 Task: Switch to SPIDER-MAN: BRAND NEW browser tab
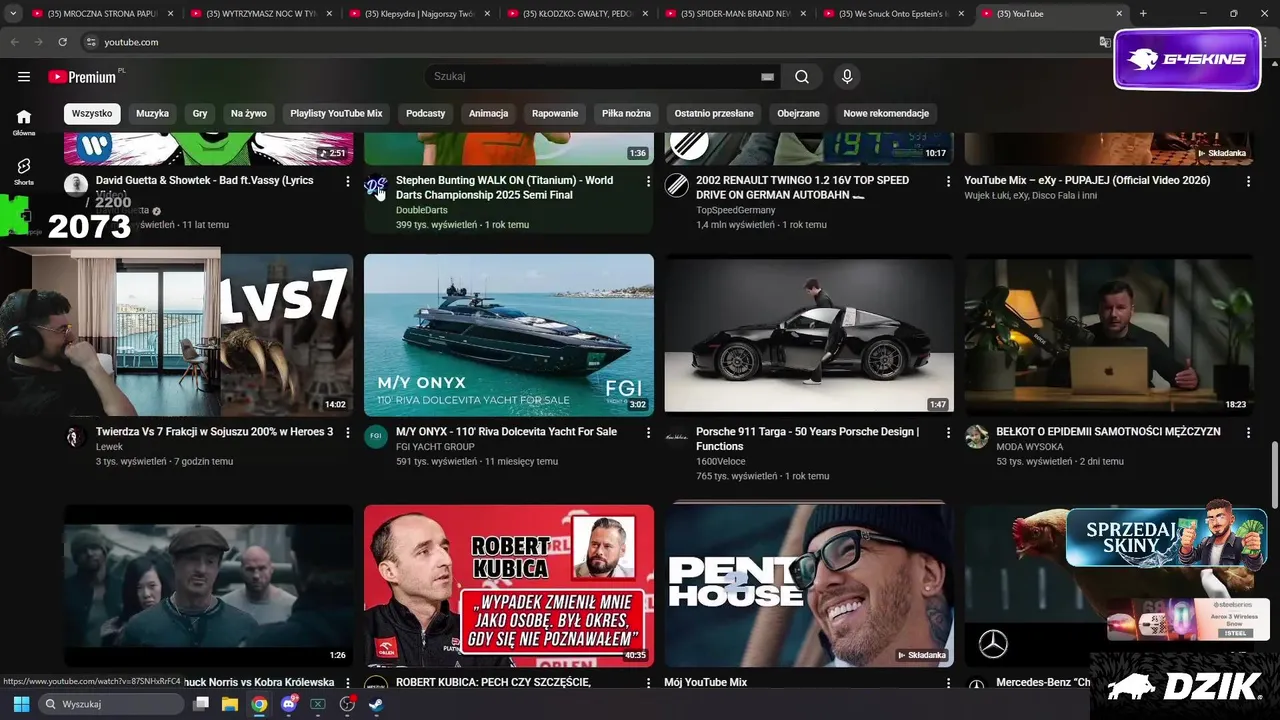pyautogui.click(x=735, y=13)
